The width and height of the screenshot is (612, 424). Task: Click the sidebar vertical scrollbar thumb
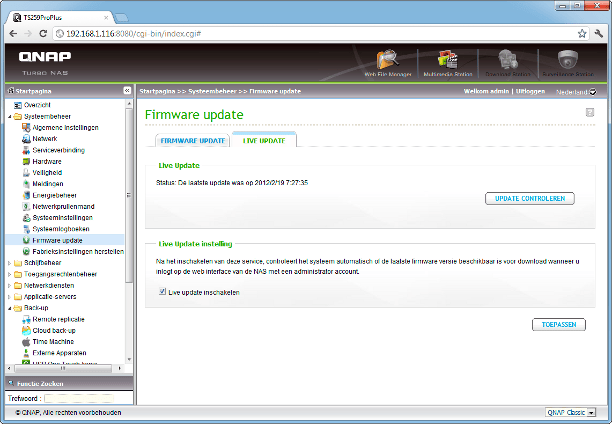[129, 195]
